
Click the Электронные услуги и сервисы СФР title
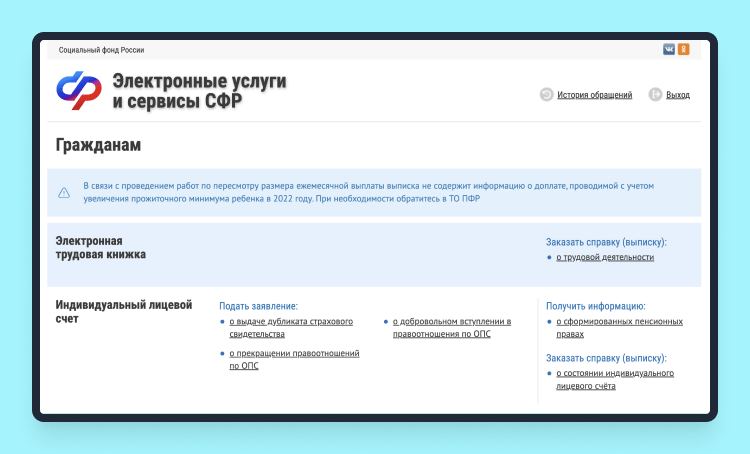[199, 91]
